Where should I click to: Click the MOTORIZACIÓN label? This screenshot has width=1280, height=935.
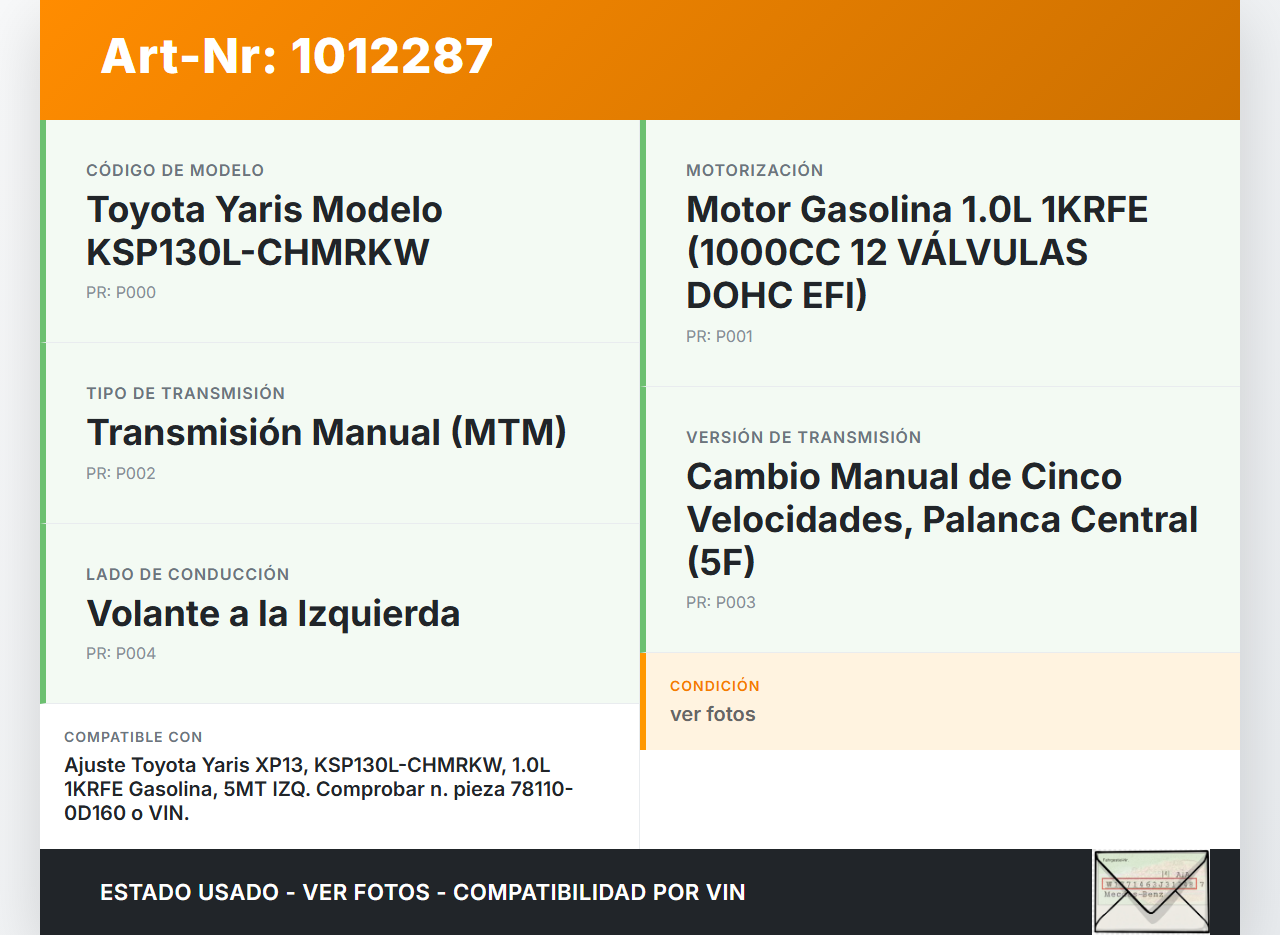pyautogui.click(x=754, y=171)
